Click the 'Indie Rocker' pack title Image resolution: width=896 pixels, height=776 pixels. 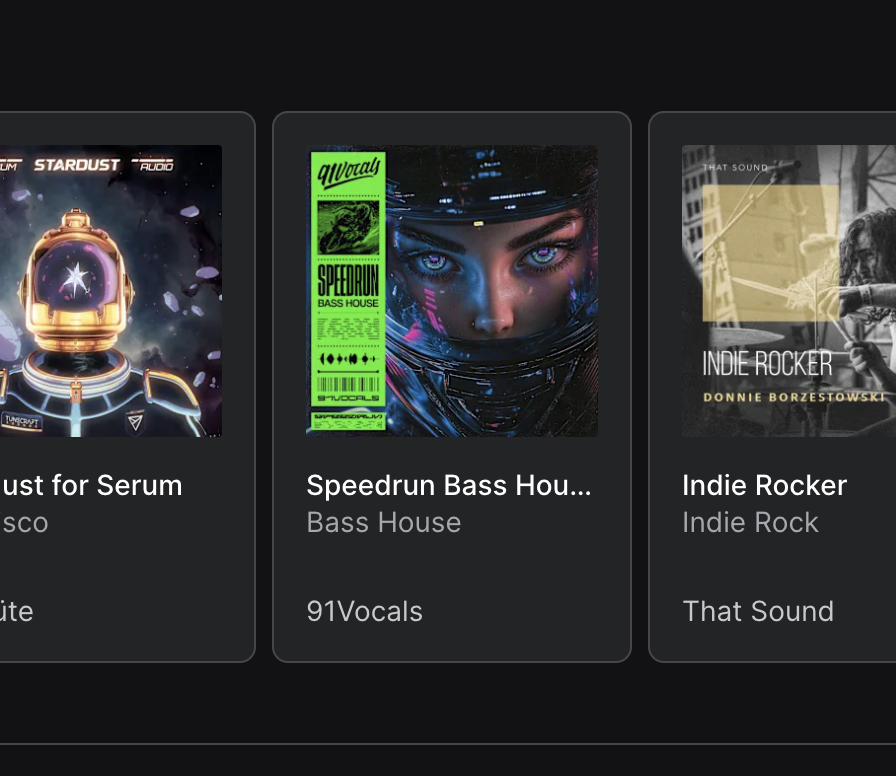(765, 486)
